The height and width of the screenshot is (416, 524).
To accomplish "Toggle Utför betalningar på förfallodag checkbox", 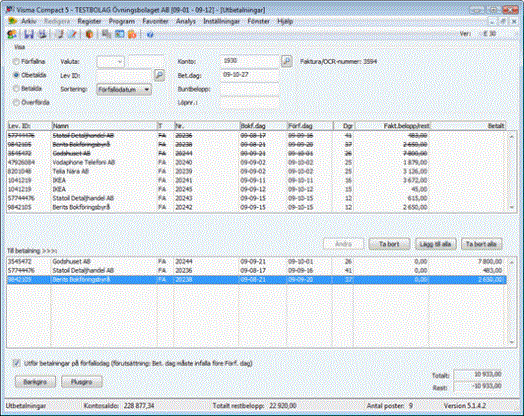I will 16,363.
